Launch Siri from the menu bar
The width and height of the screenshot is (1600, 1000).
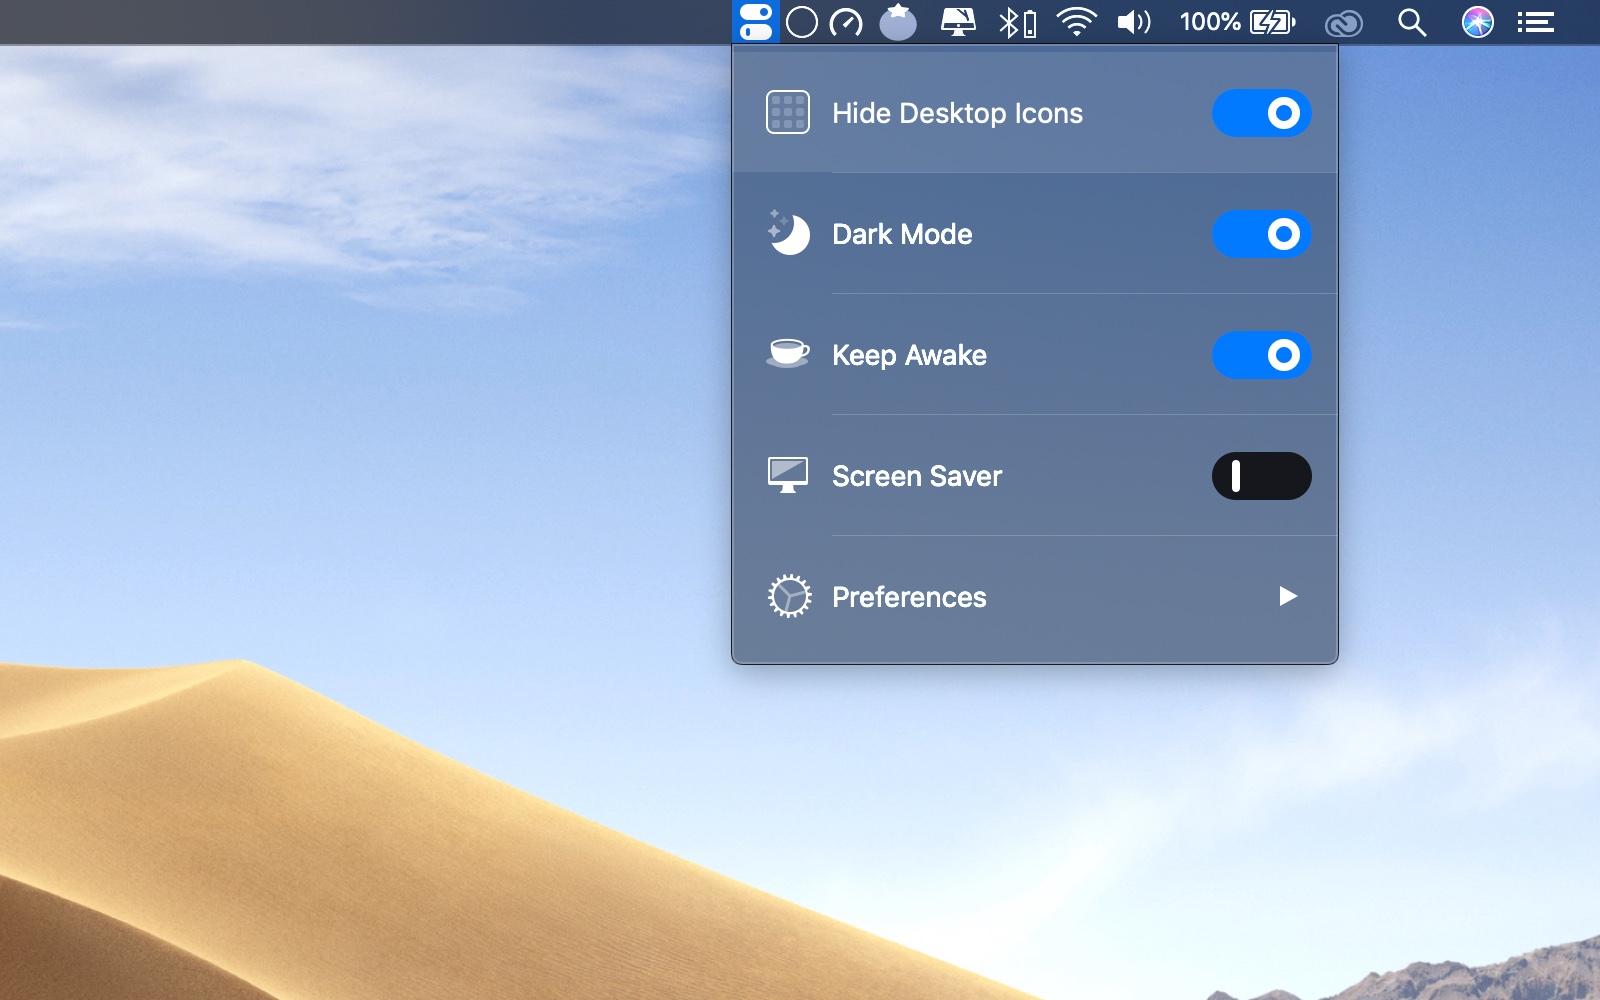coord(1477,22)
